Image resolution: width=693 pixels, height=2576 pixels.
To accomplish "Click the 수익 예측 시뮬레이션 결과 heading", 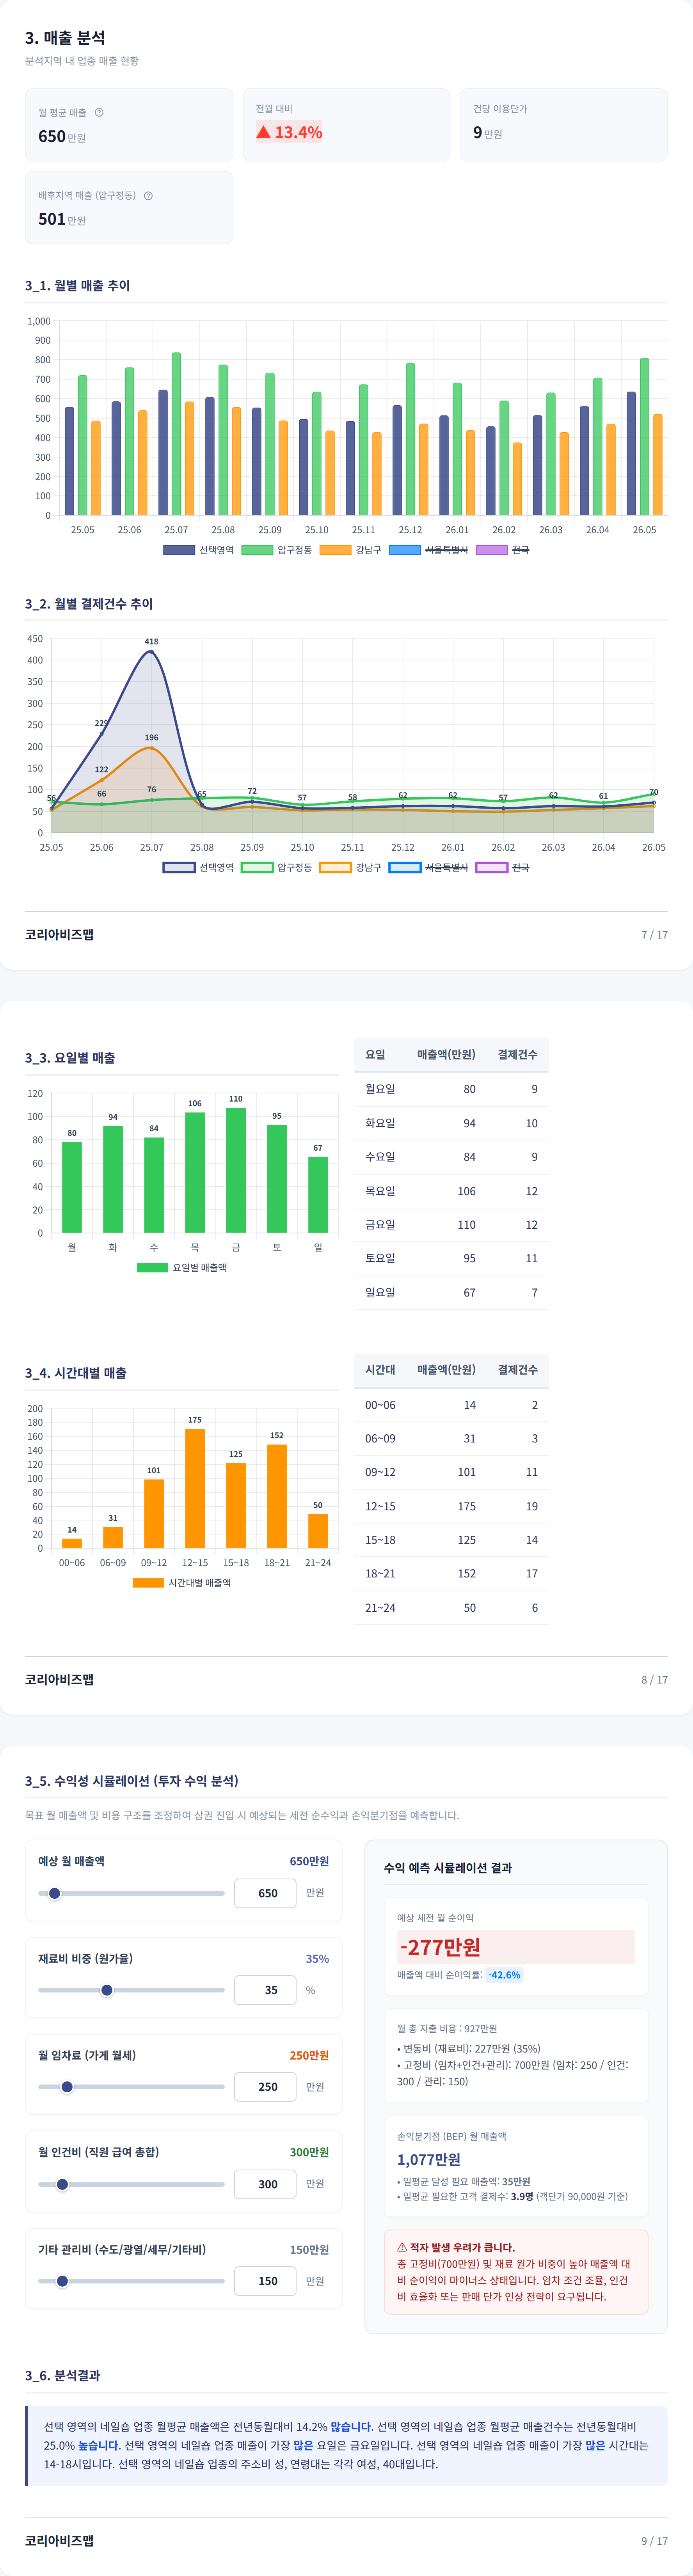I will coord(448,1868).
